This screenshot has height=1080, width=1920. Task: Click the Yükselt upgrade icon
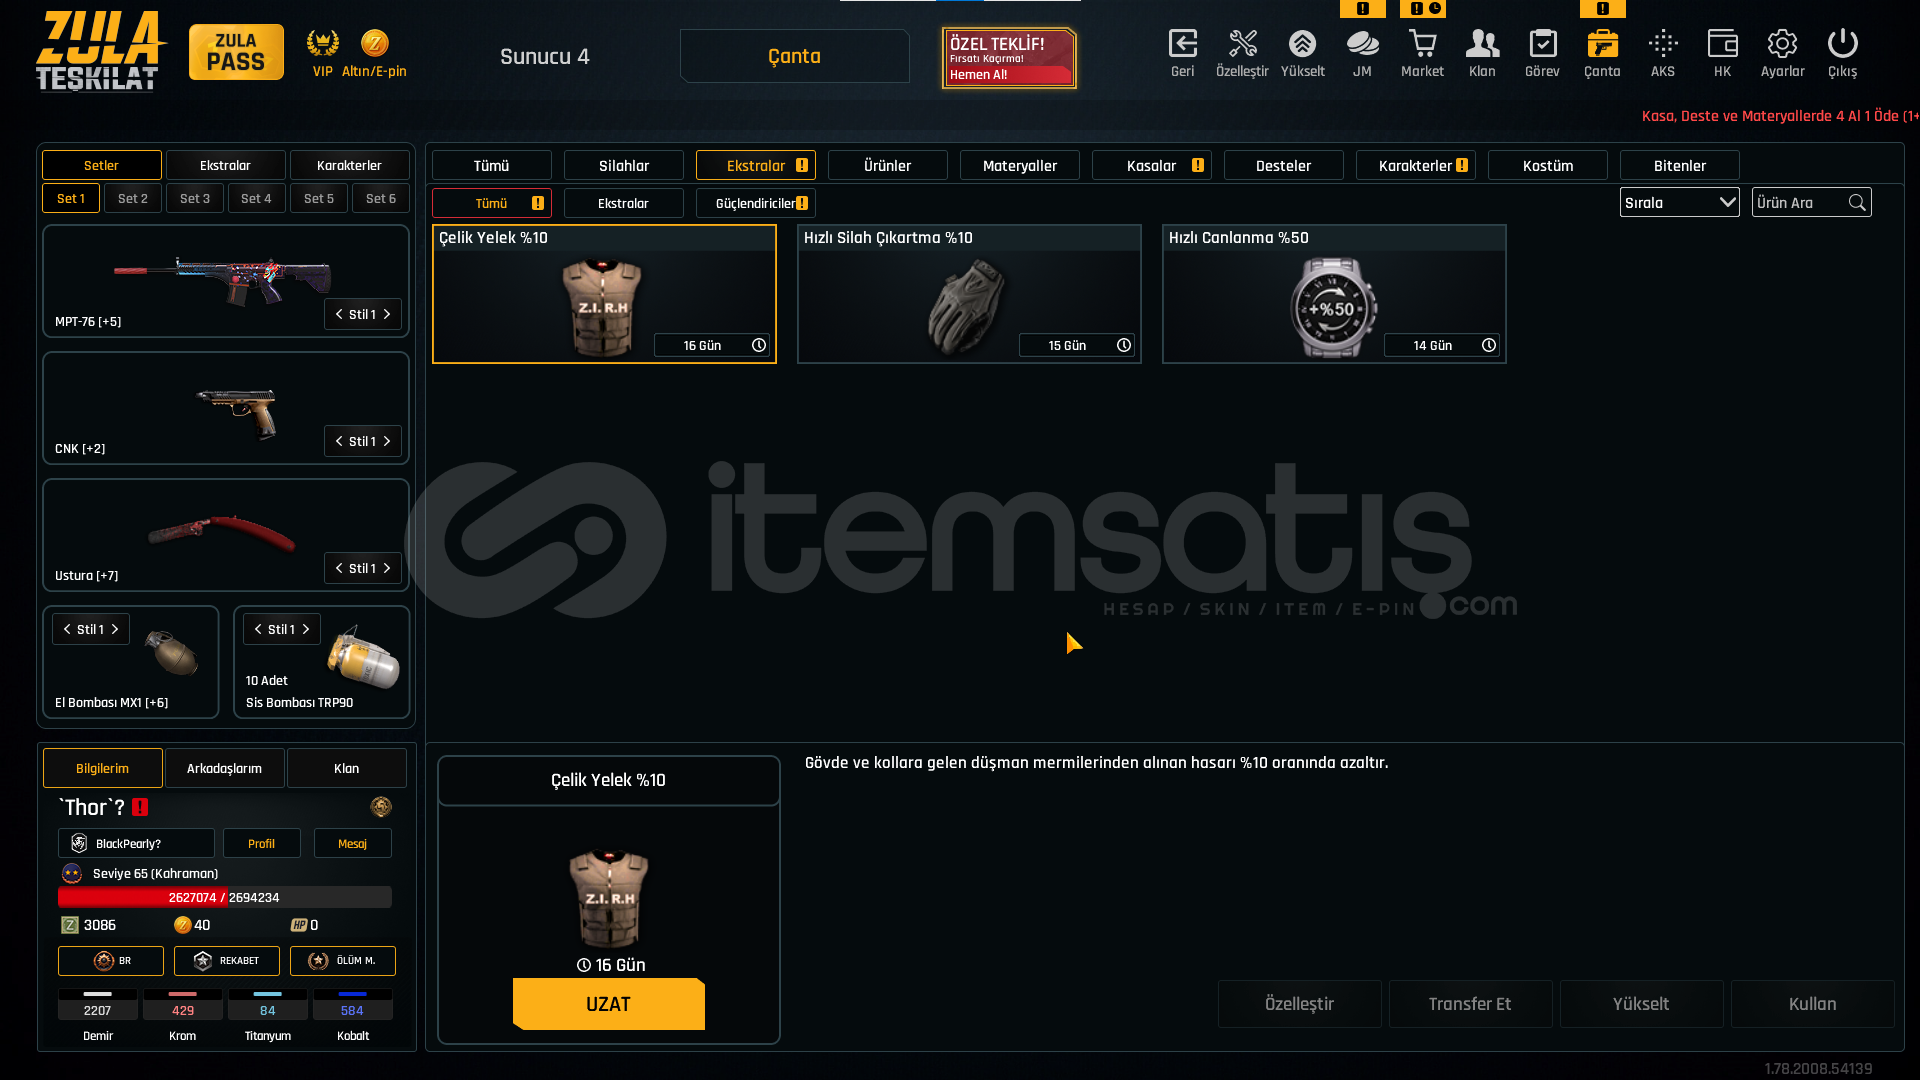pos(1302,44)
